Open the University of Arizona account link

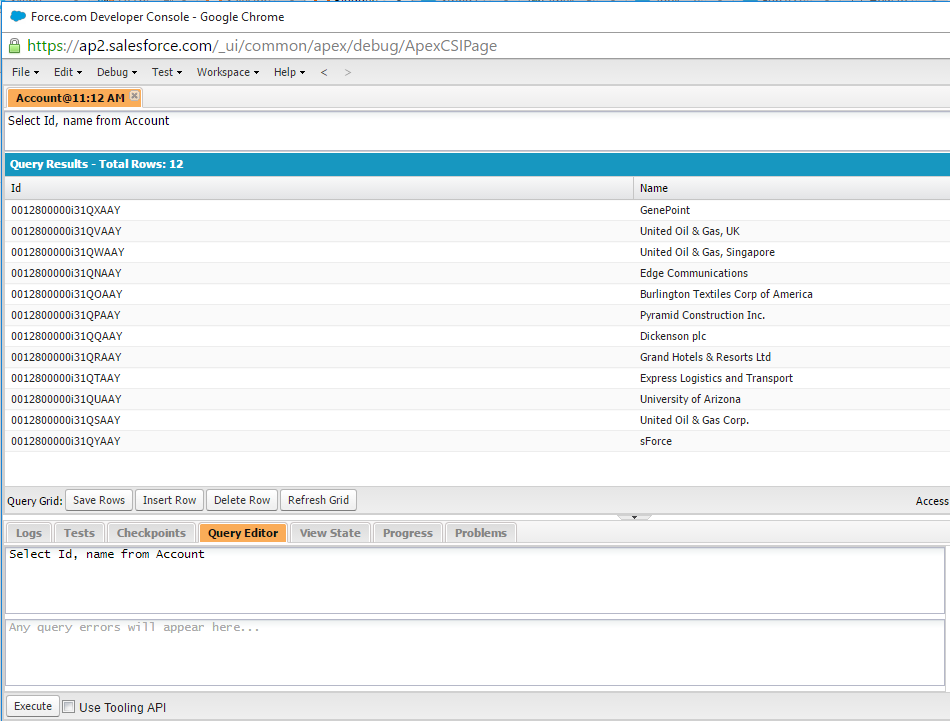692,399
